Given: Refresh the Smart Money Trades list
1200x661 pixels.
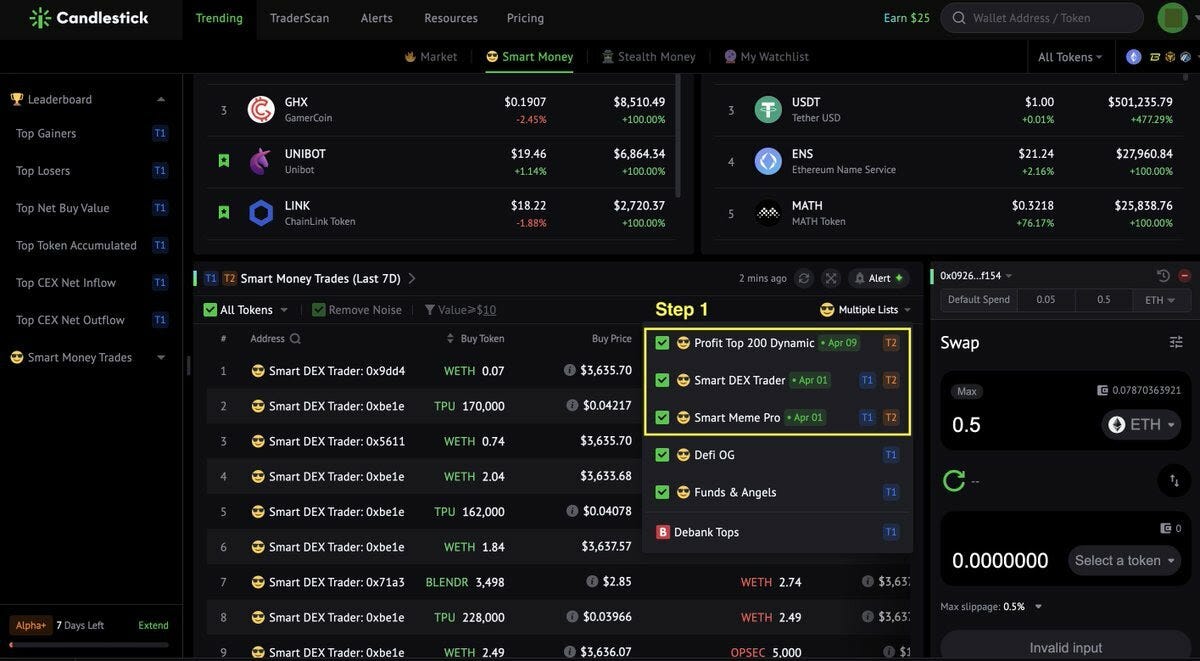Looking at the screenshot, I should (x=803, y=278).
